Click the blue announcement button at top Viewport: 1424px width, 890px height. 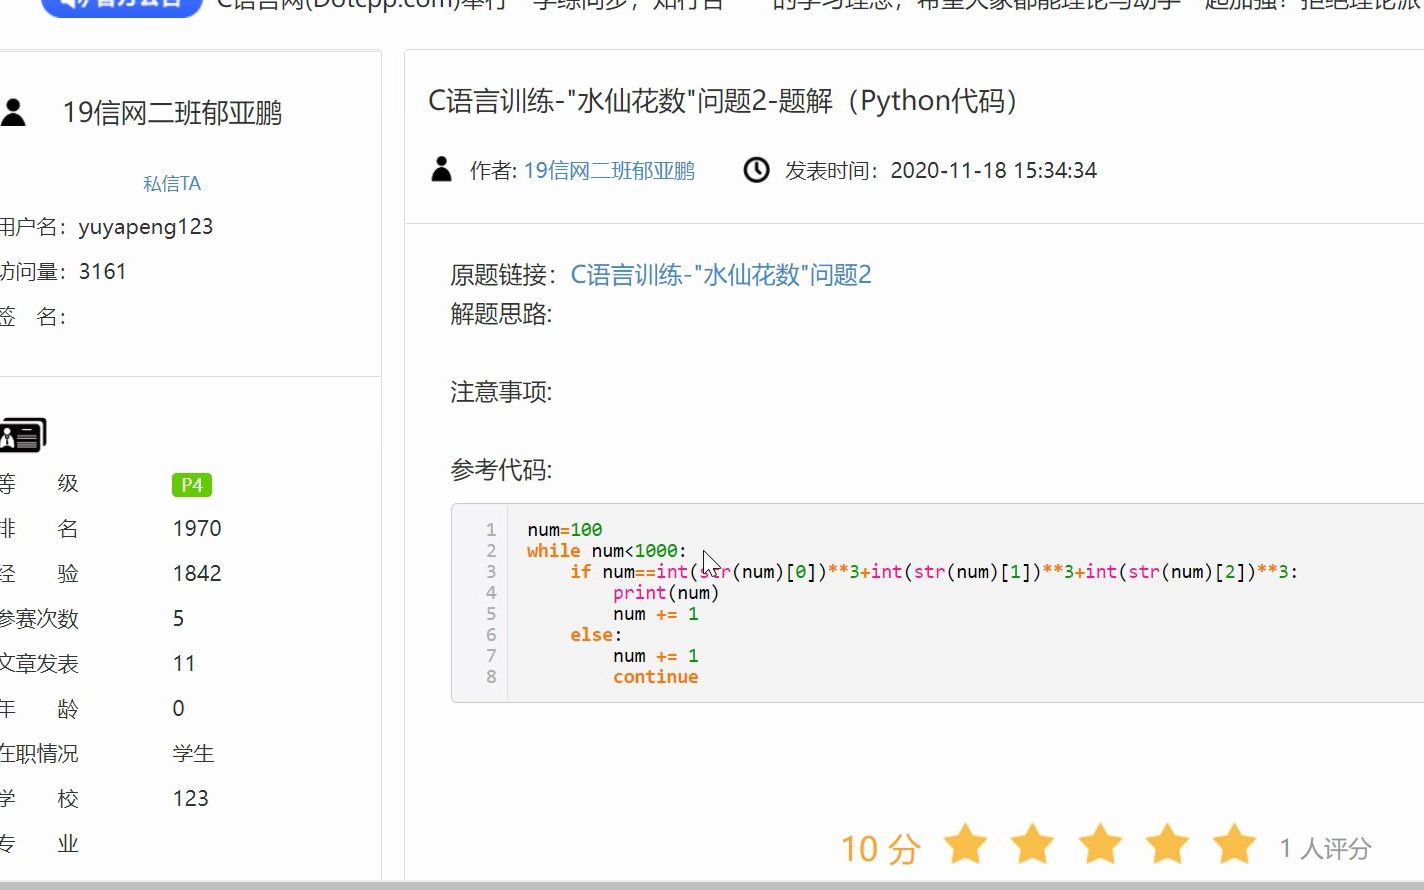[122, 6]
